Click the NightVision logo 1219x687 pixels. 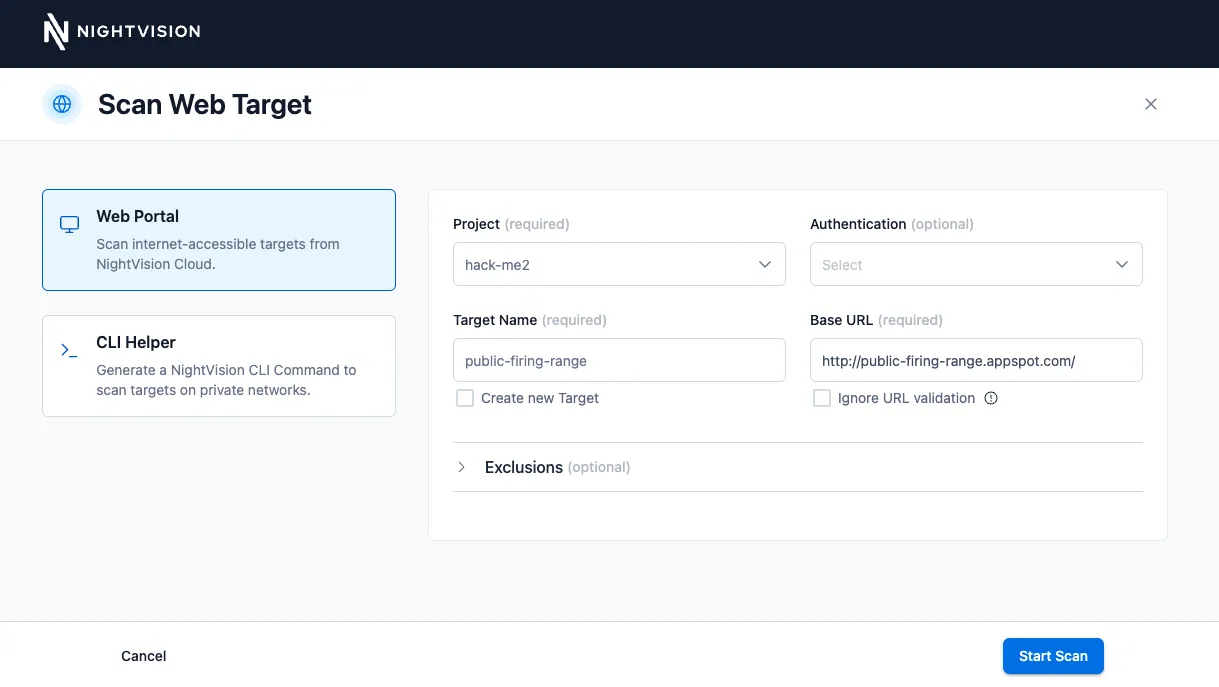[122, 32]
